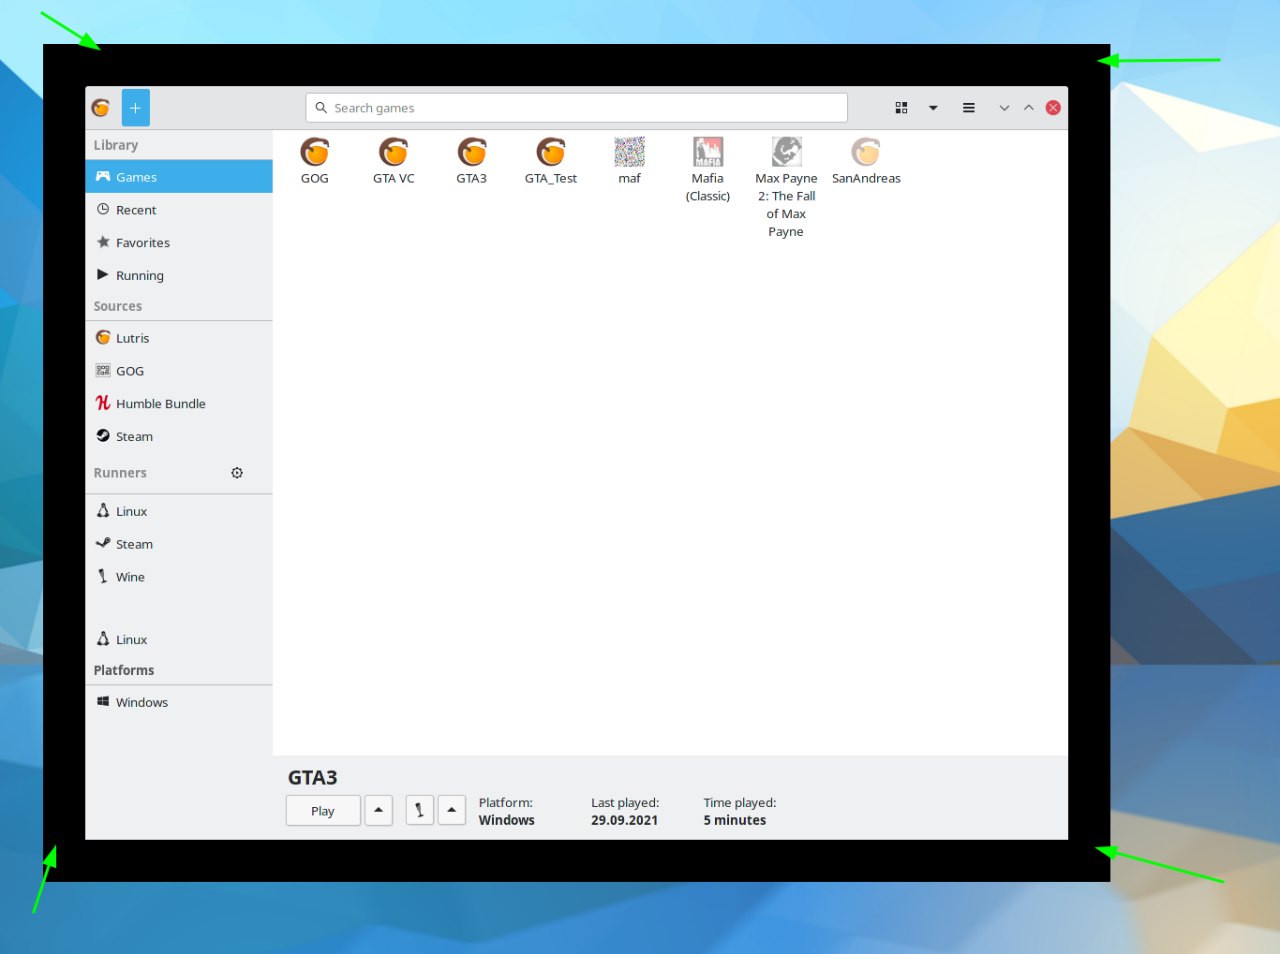The height and width of the screenshot is (954, 1280).
Task: Select the Linux runner above Steam
Action: click(179, 511)
